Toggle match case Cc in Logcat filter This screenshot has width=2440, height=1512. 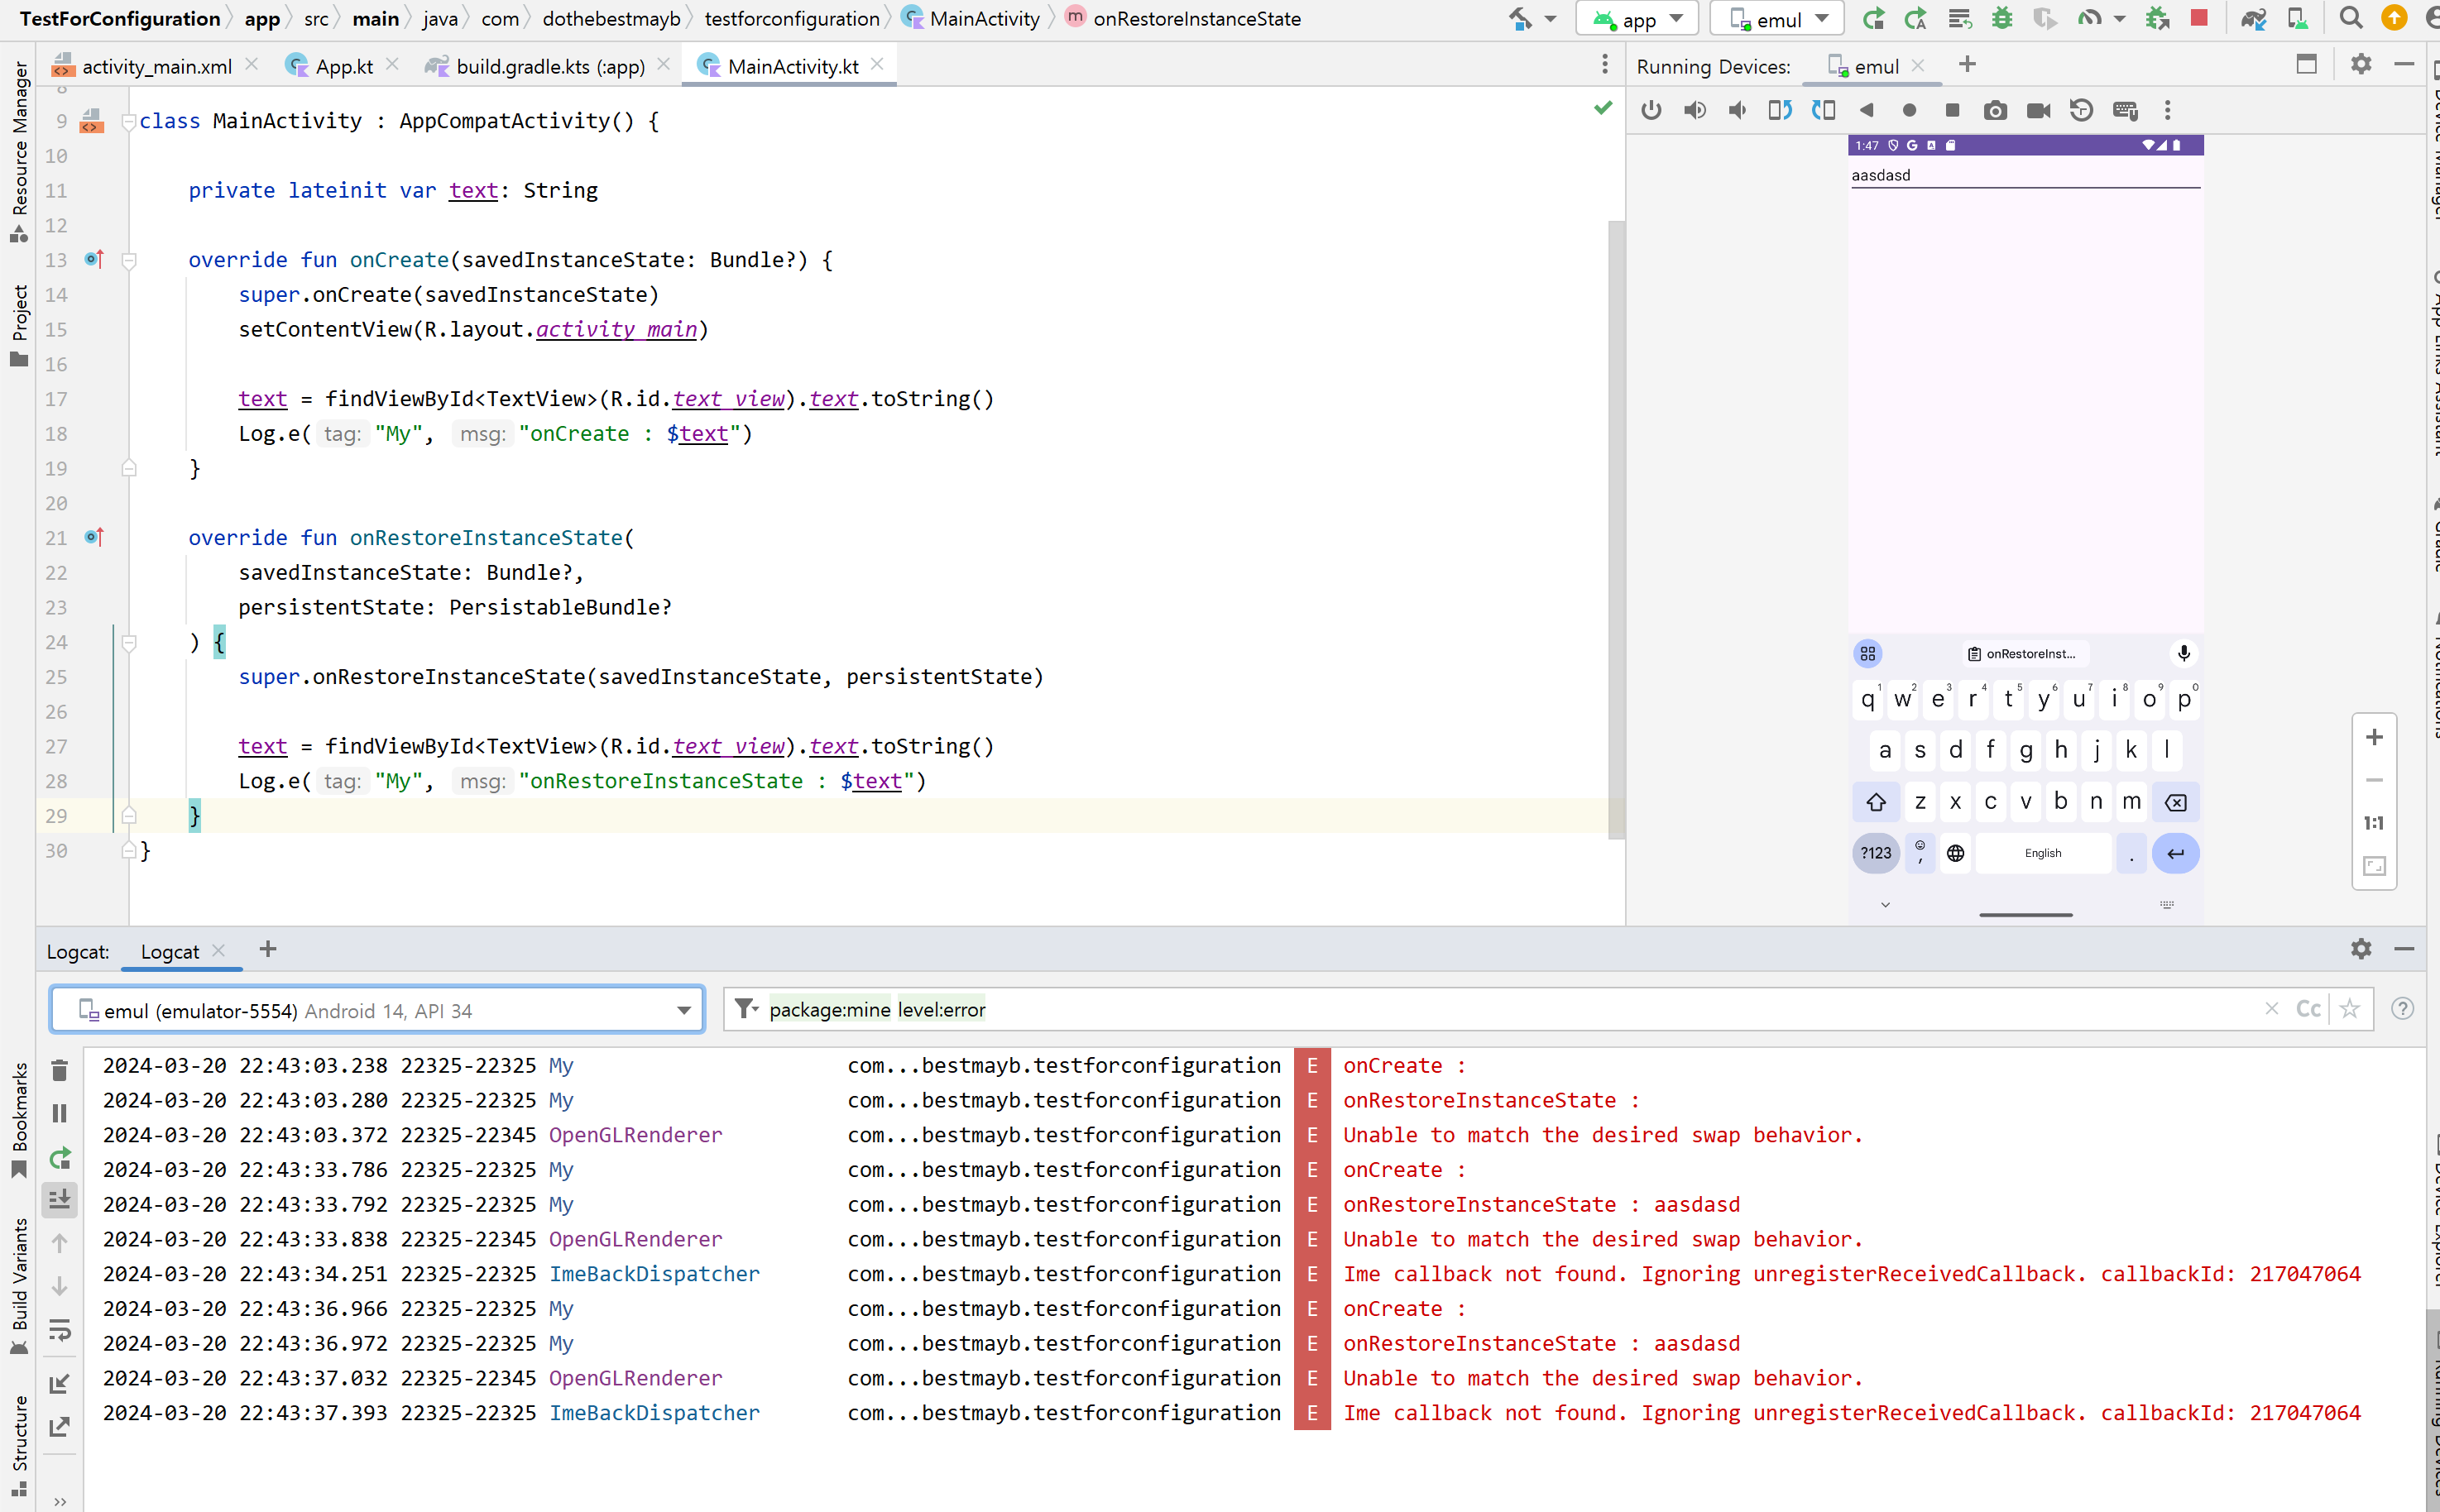[2308, 1009]
